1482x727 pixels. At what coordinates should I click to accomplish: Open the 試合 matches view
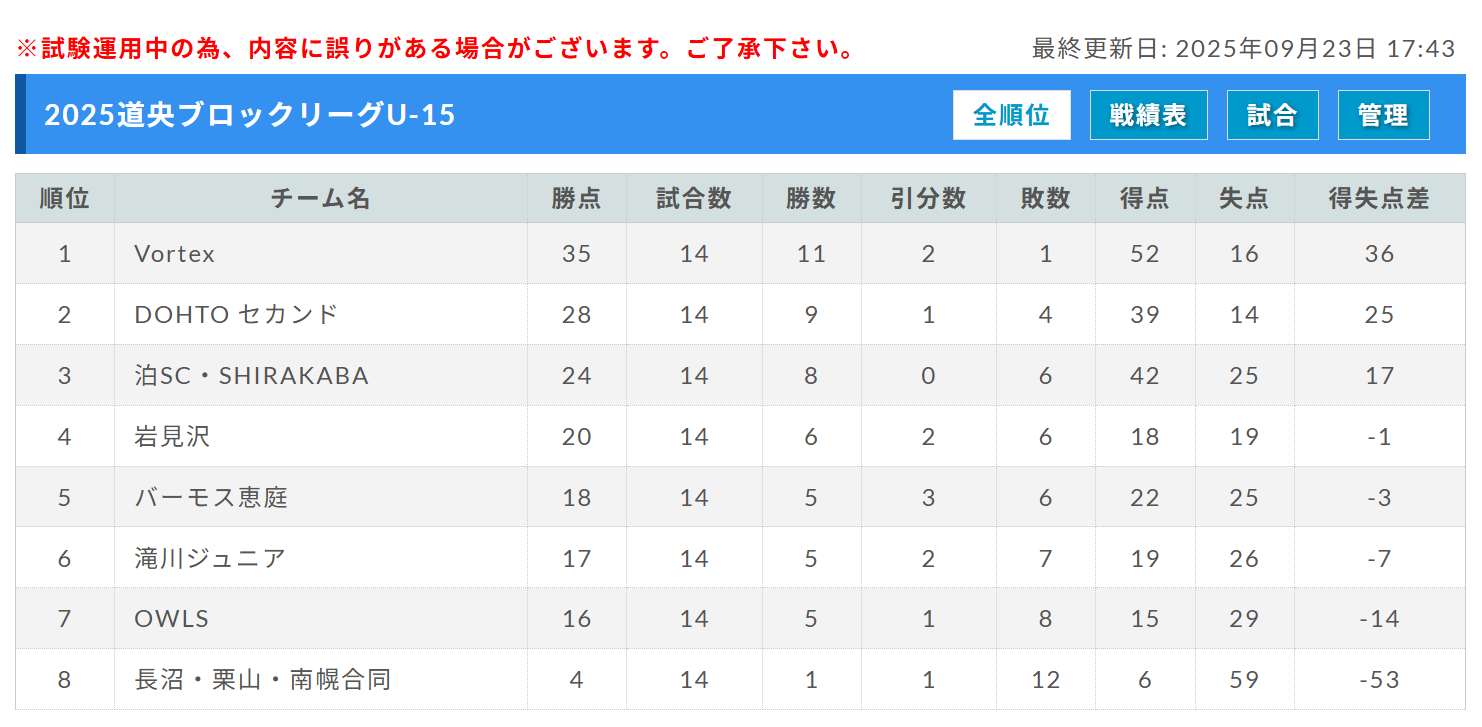[1272, 115]
